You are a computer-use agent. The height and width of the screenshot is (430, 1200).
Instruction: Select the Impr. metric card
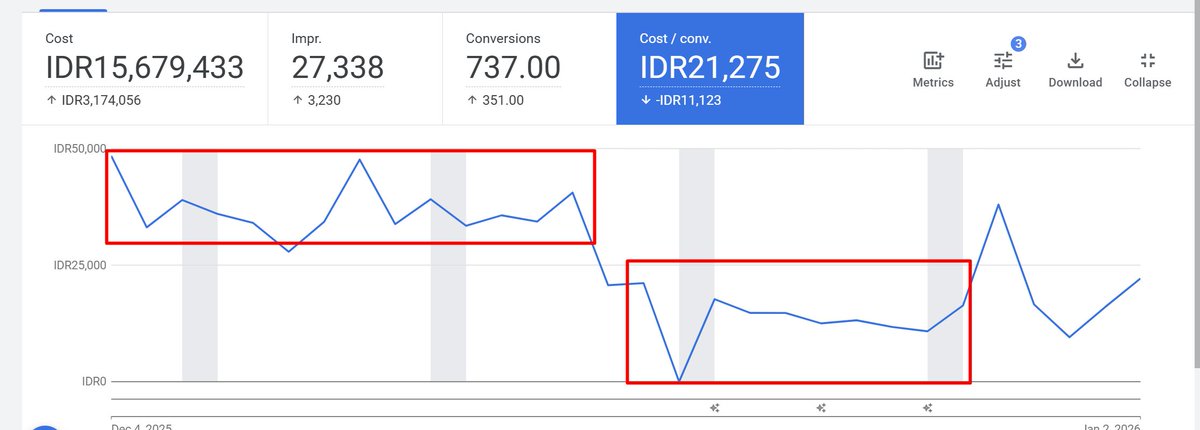355,69
